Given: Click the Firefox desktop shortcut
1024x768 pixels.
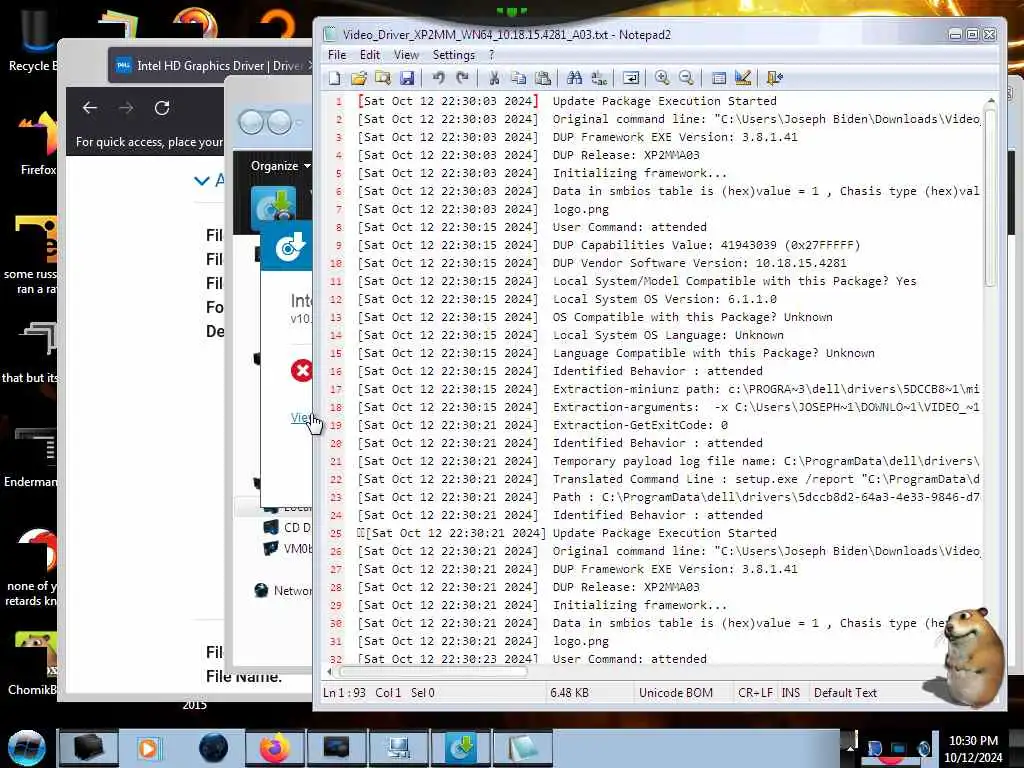Looking at the screenshot, I should 37,144.
